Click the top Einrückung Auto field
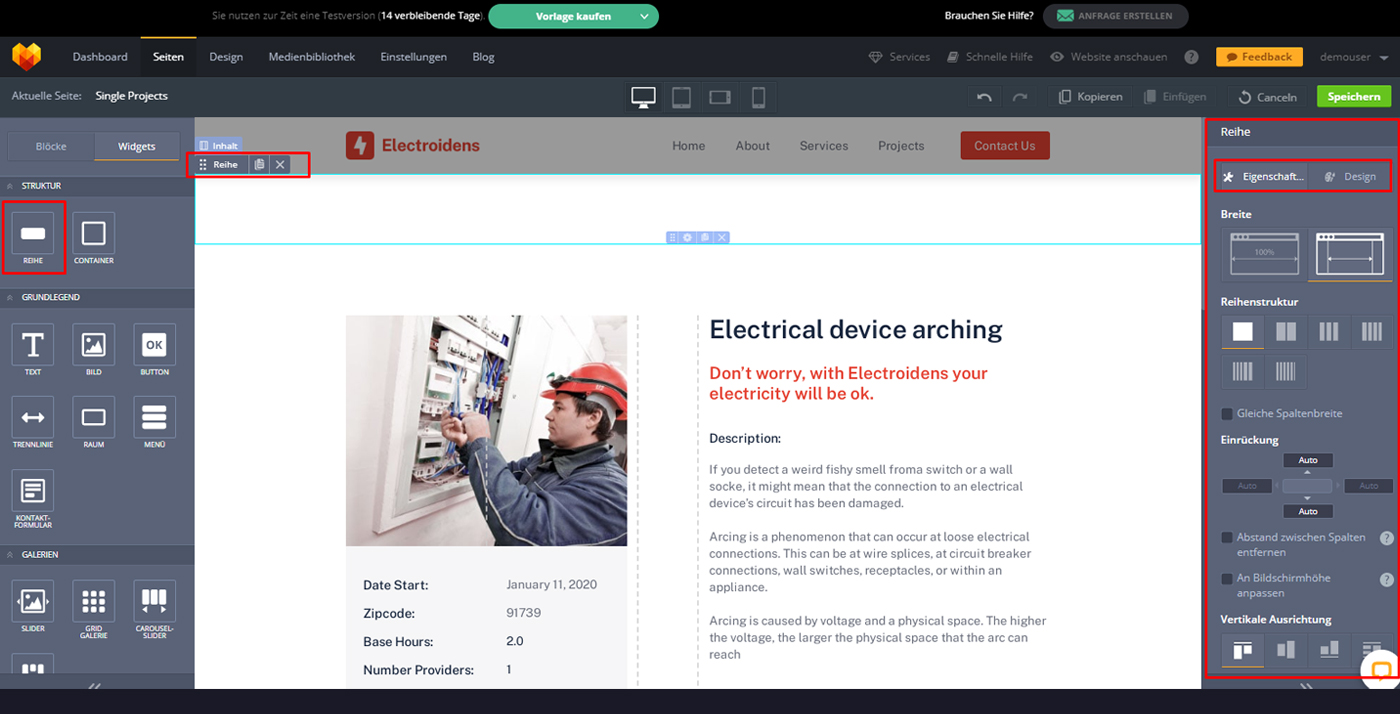The width and height of the screenshot is (1400, 714). 1307,460
